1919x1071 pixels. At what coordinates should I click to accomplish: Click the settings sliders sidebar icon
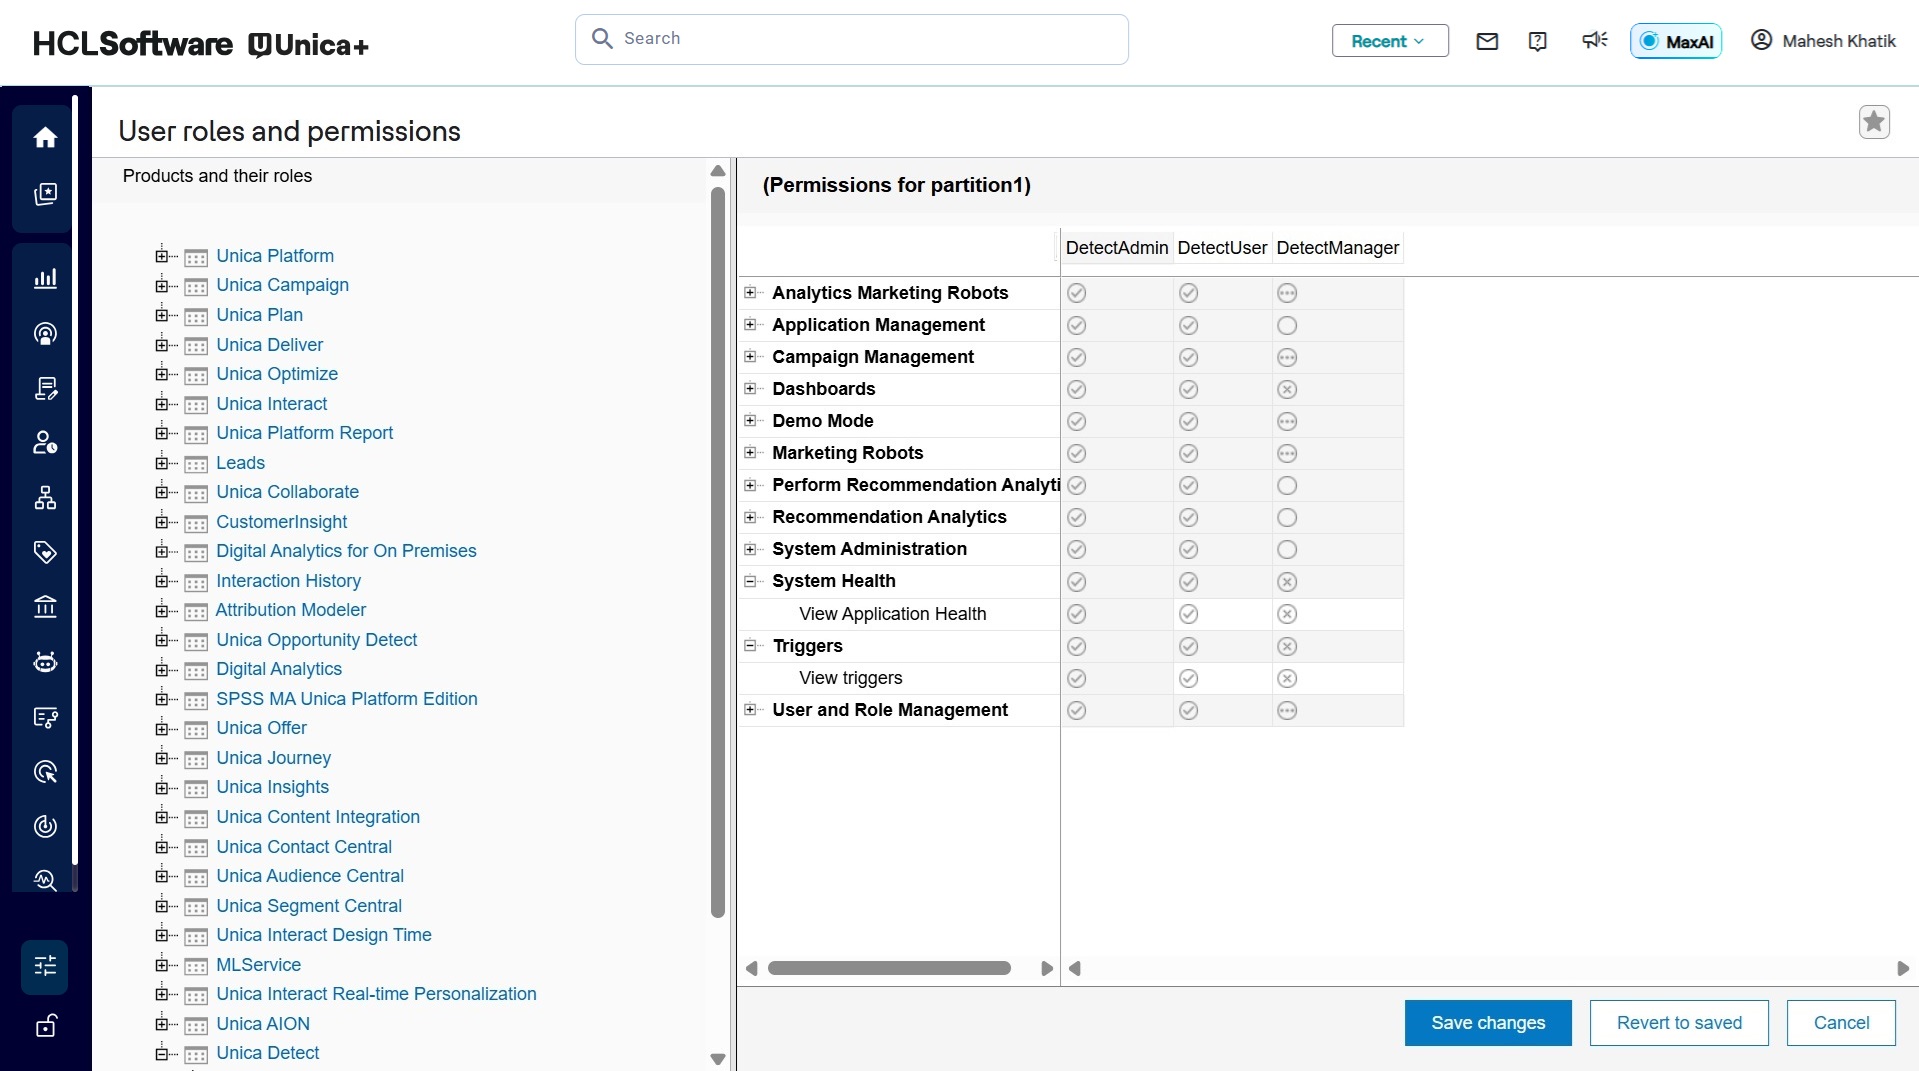pyautogui.click(x=45, y=966)
